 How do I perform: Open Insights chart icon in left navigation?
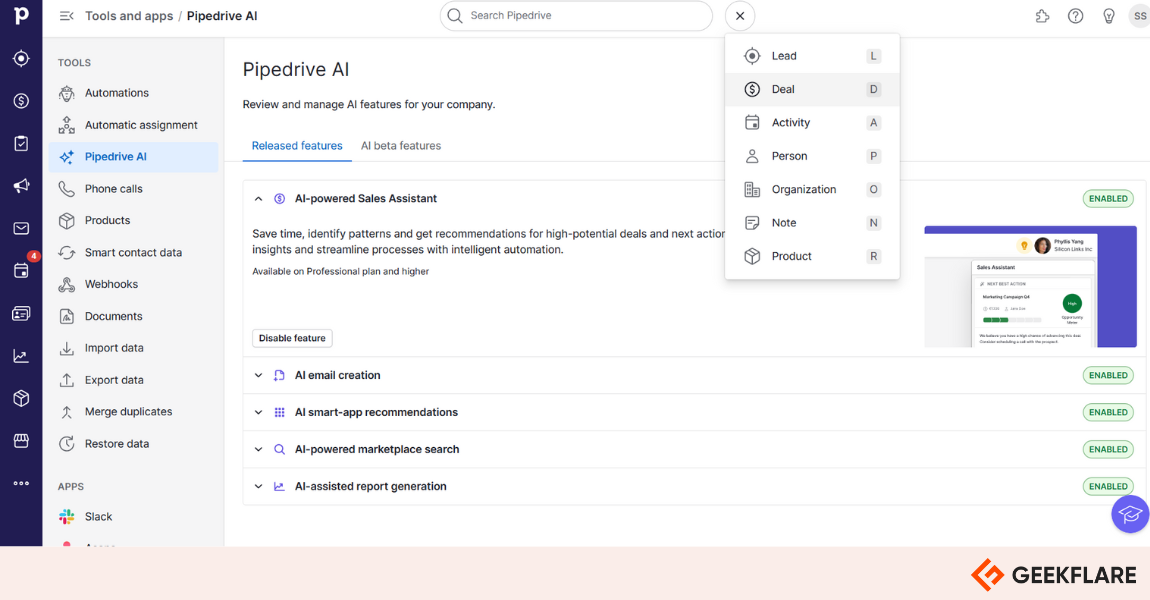tap(21, 356)
